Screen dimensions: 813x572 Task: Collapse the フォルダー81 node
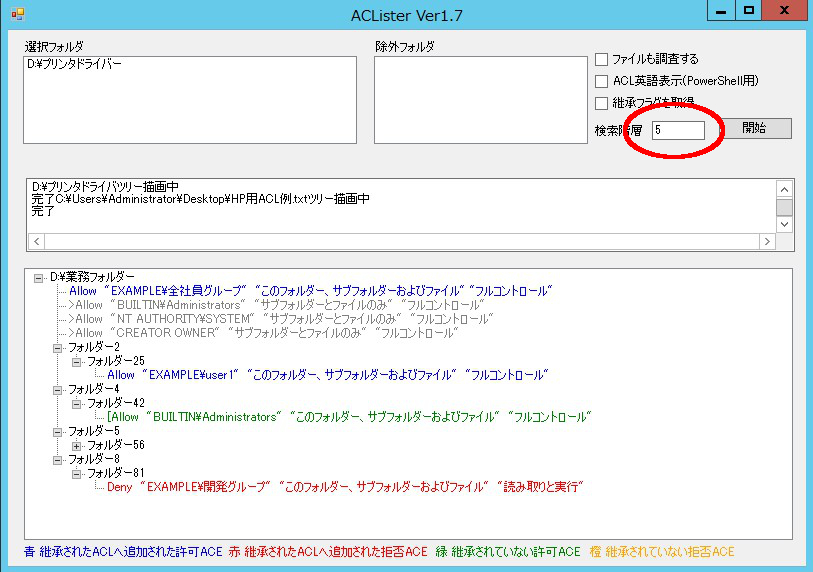coord(76,474)
